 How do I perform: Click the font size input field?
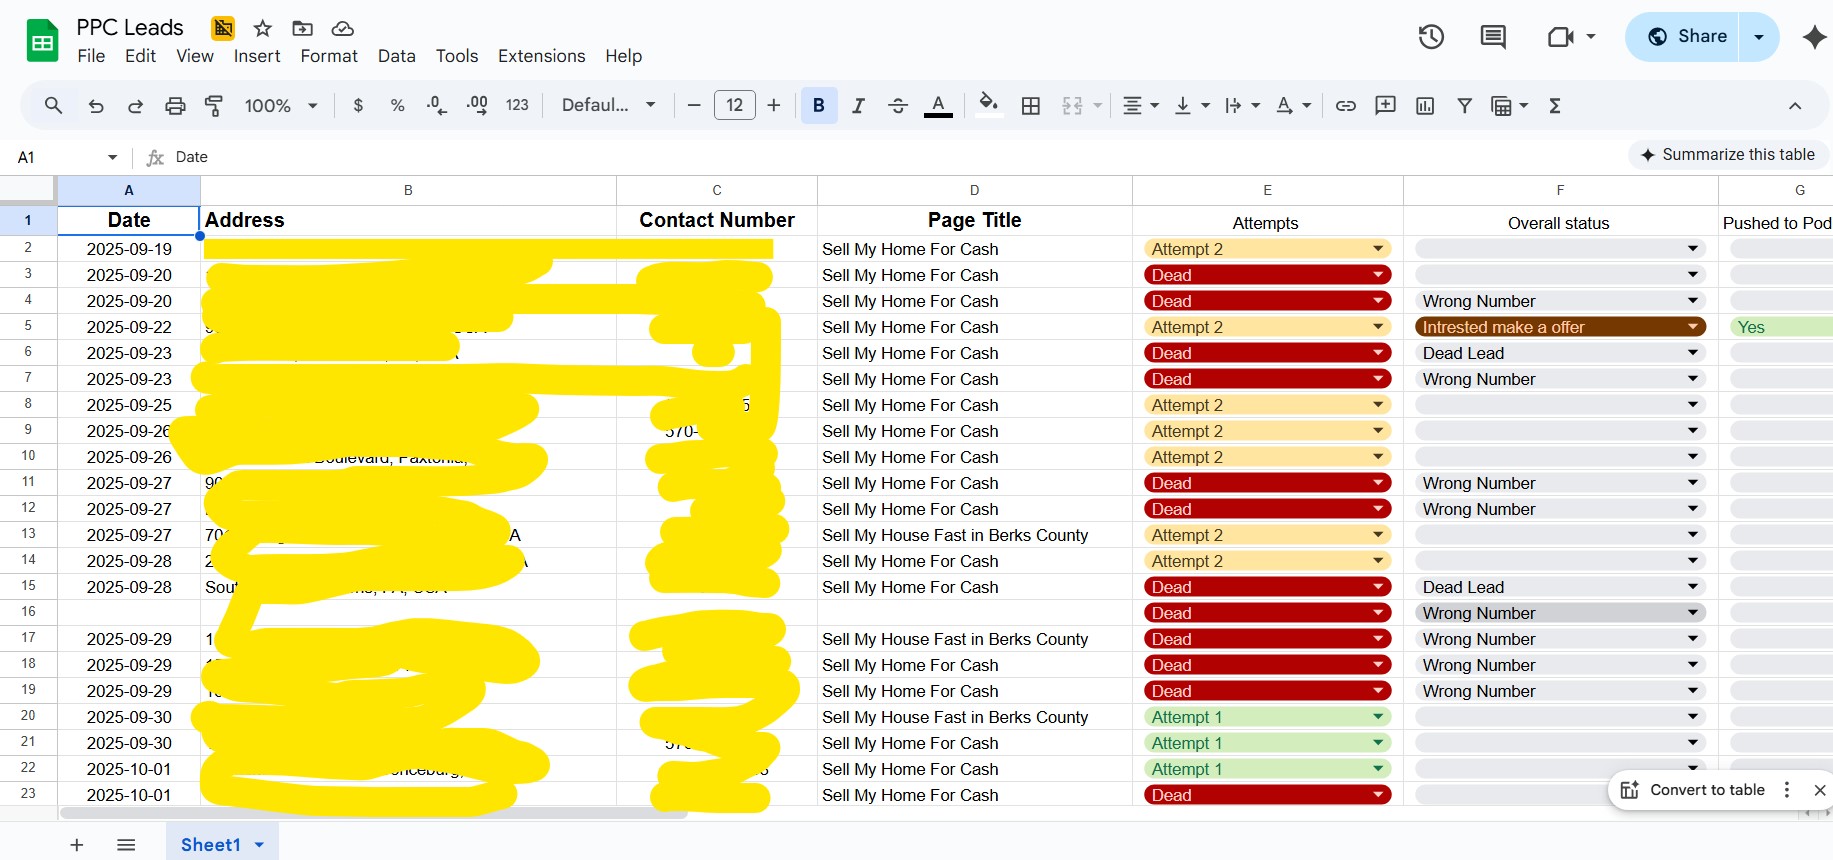point(734,106)
